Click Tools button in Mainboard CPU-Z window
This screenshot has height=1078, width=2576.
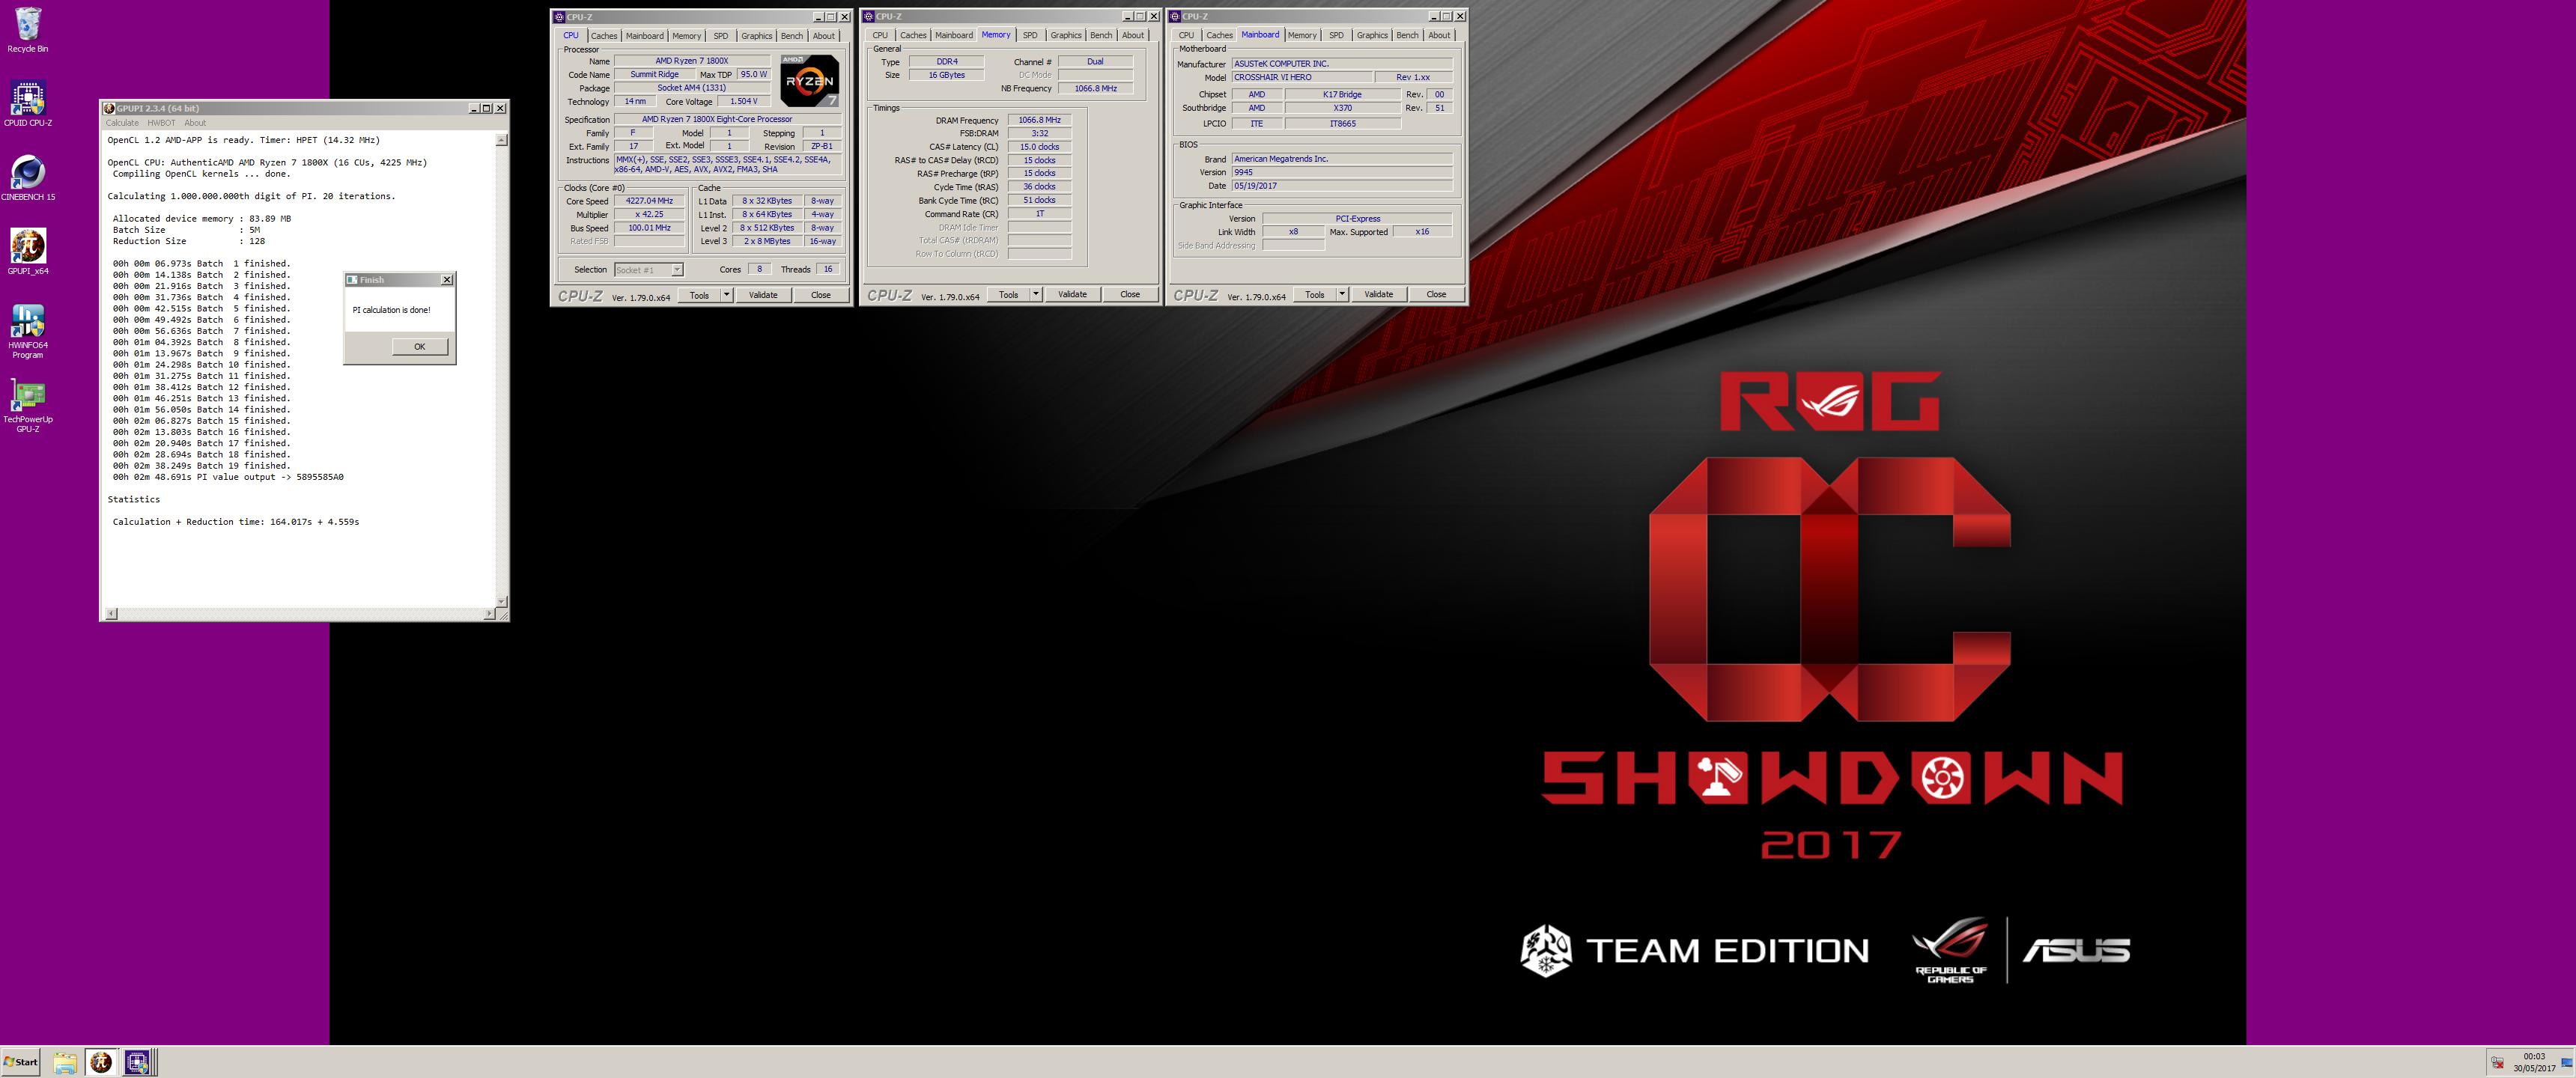point(1314,294)
